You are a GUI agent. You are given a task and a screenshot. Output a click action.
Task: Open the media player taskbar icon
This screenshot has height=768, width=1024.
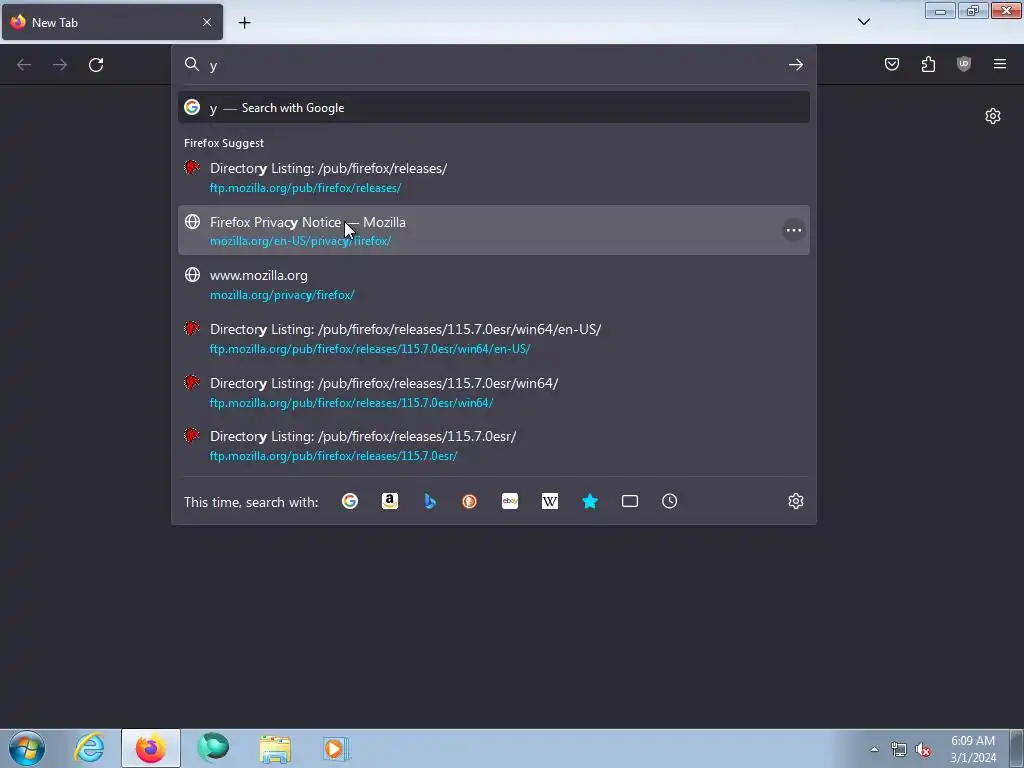point(336,748)
